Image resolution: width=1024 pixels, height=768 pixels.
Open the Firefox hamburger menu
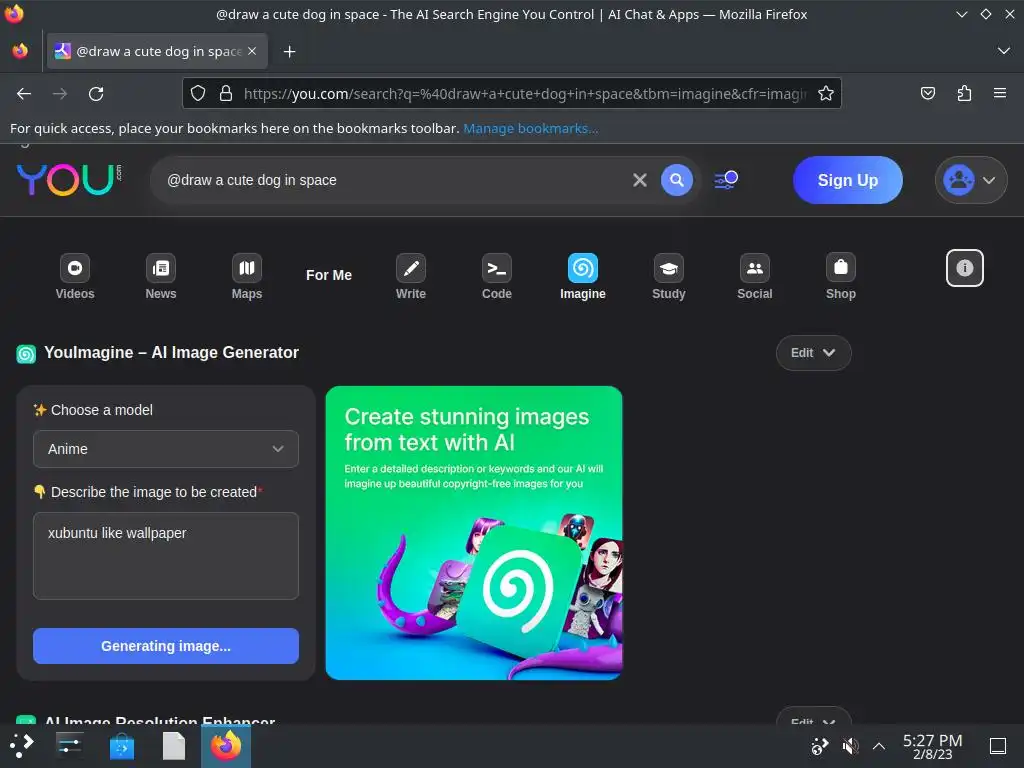(1000, 93)
